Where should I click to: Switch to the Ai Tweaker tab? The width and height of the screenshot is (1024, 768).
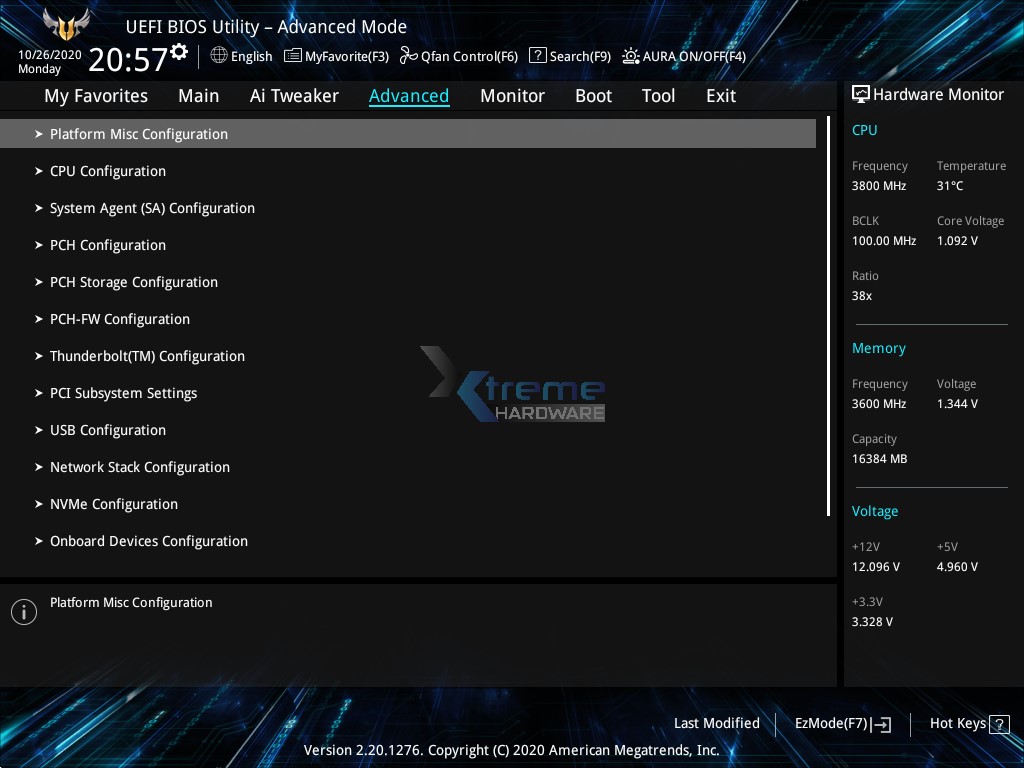[294, 95]
